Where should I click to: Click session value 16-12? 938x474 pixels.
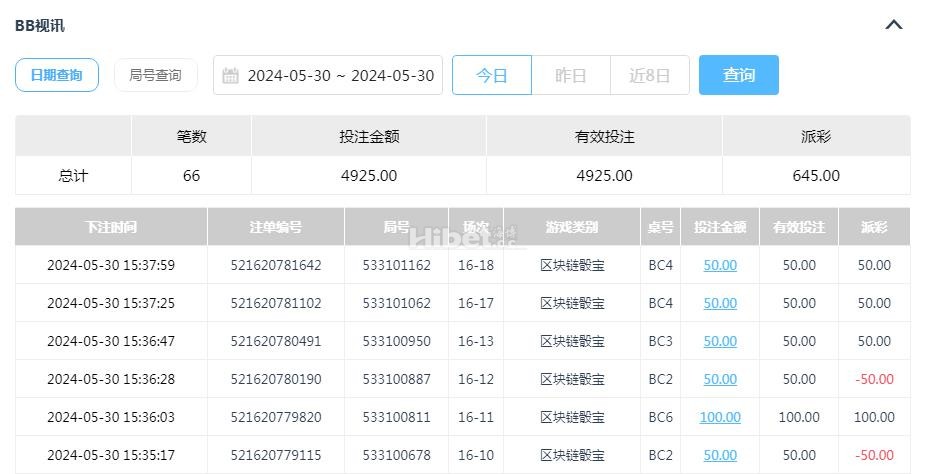[476, 379]
